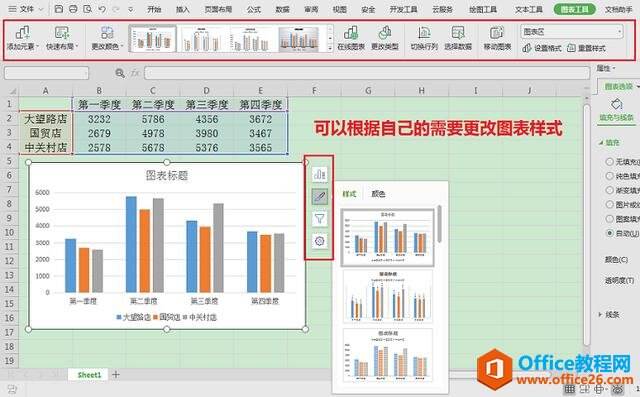Open the chart filter funnel button

click(x=320, y=219)
